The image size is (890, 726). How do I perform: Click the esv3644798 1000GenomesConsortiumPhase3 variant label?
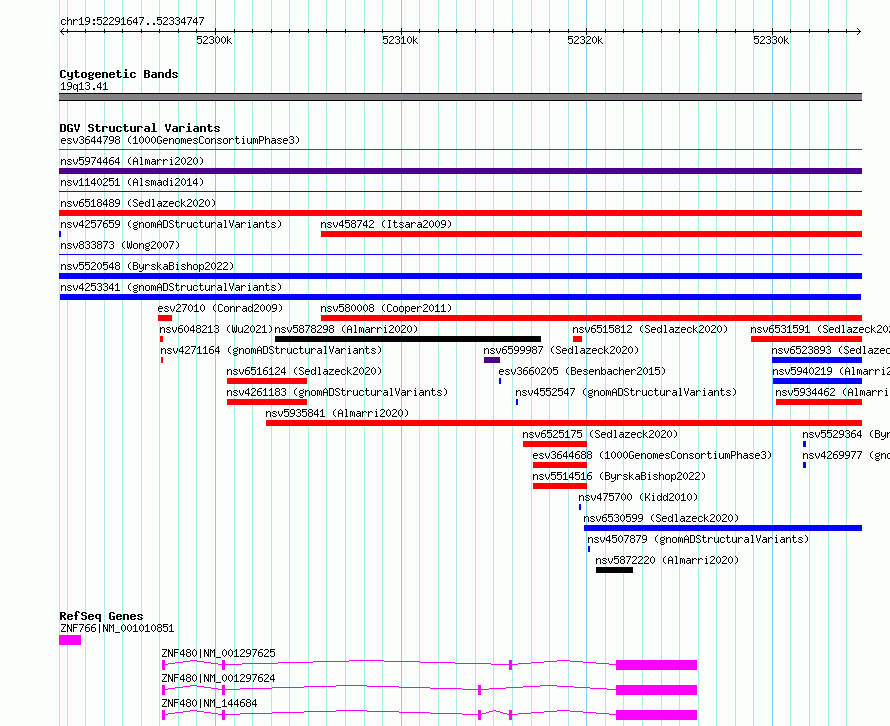180,140
